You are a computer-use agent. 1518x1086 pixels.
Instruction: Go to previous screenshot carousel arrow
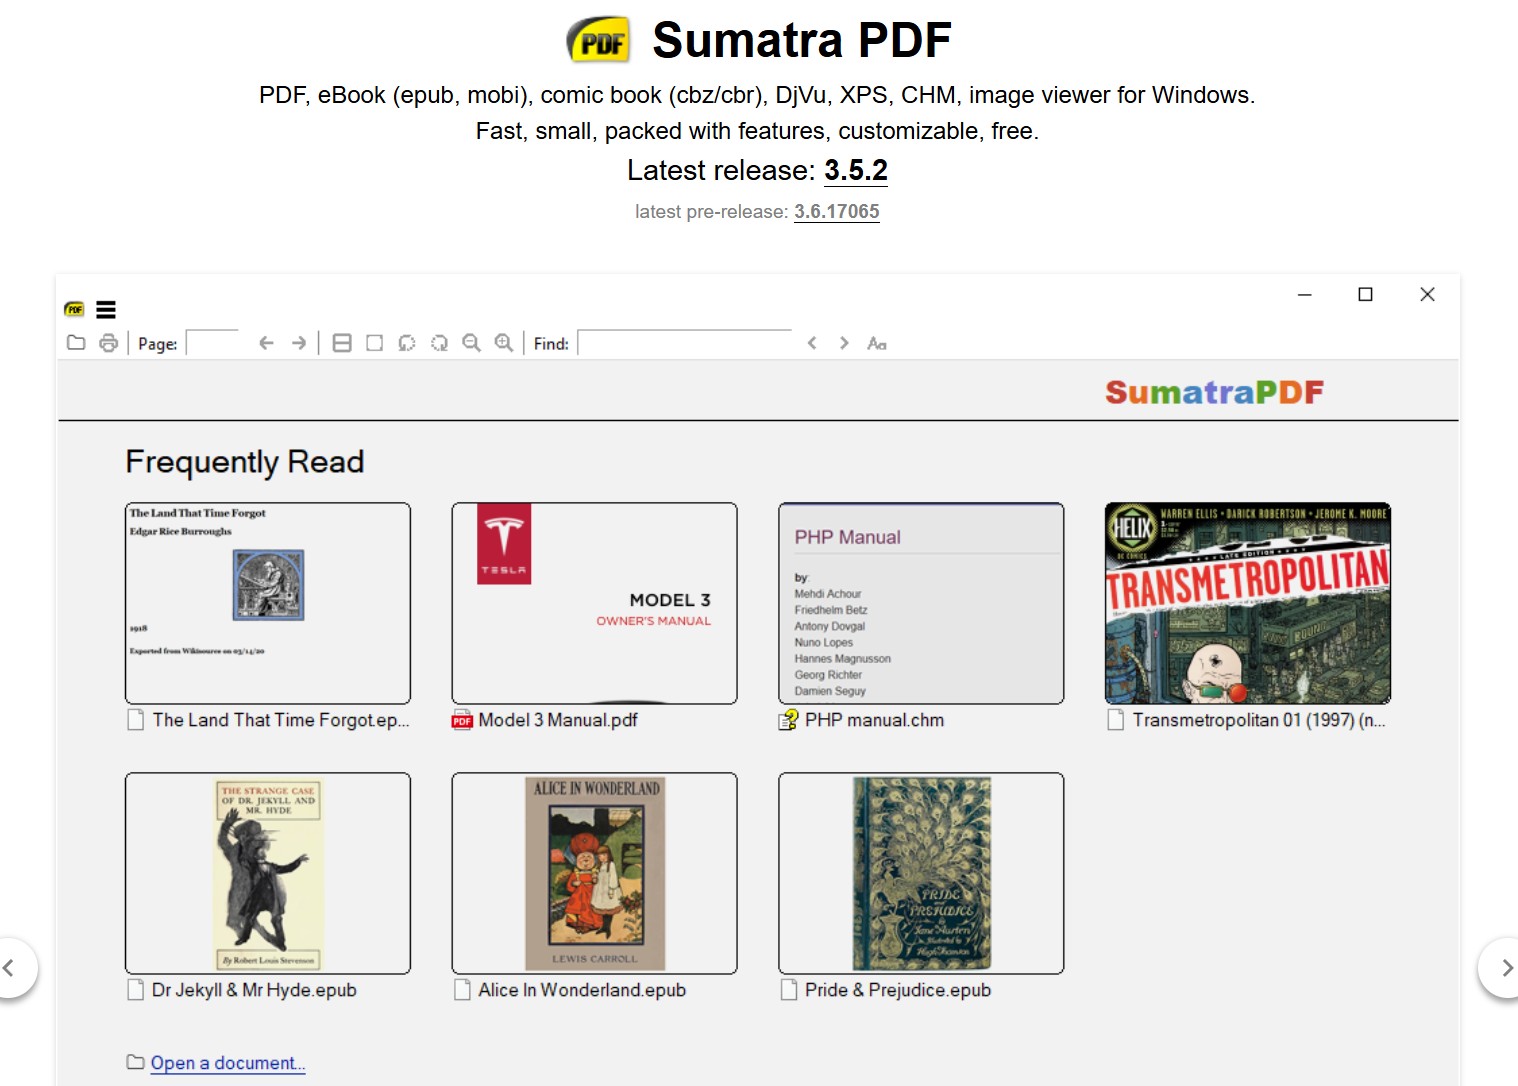pos(10,968)
